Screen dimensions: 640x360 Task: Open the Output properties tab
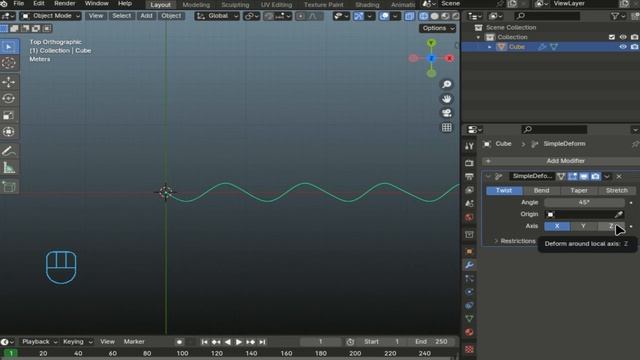coord(469,176)
